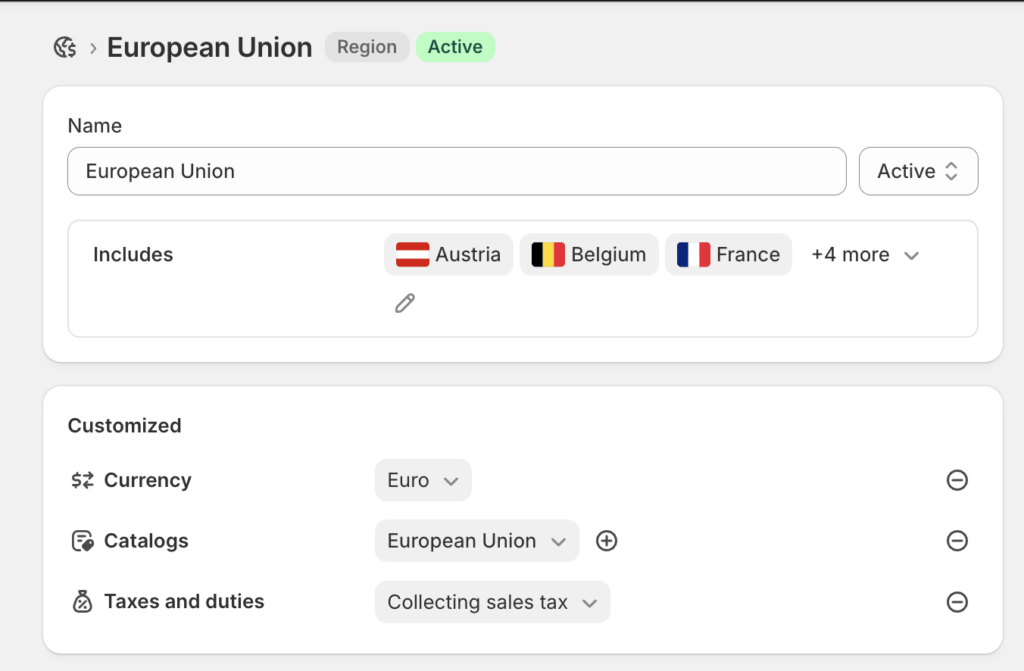Click the Region badge in the header

[x=366, y=46]
